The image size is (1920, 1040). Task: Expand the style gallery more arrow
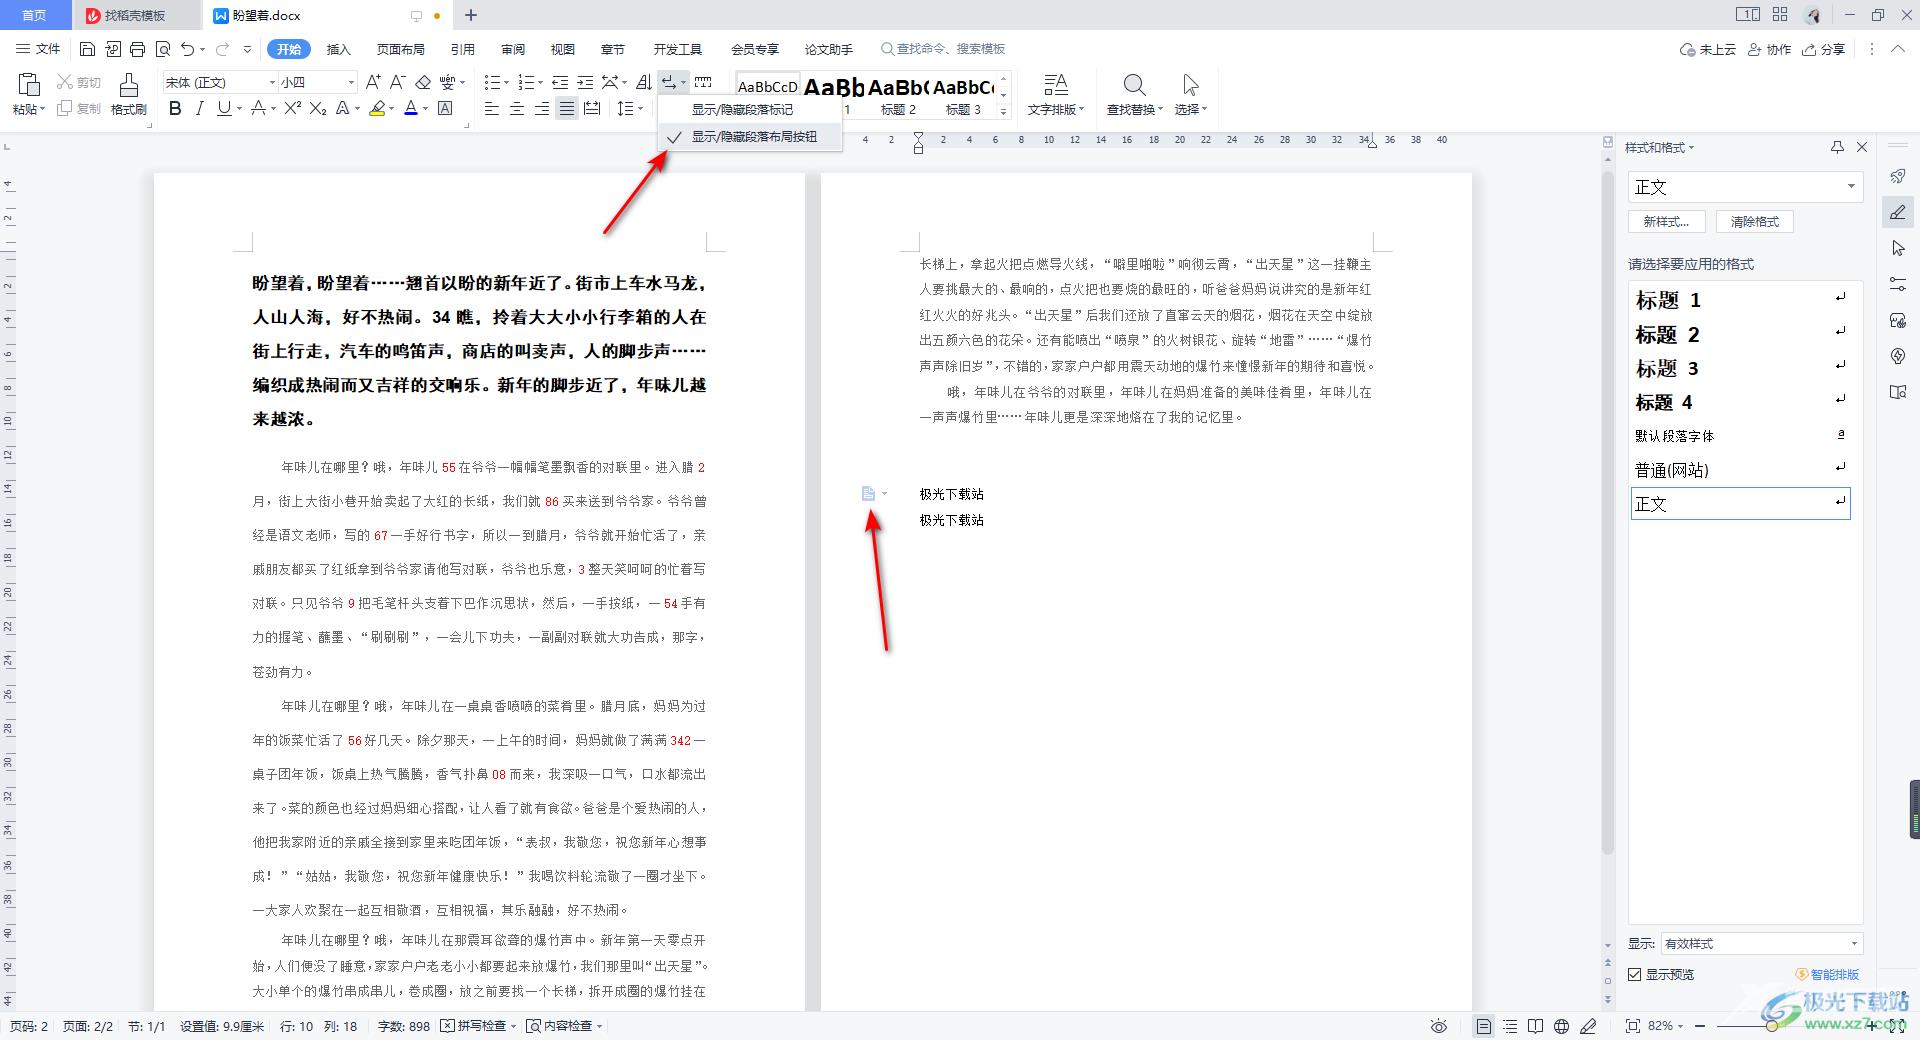coord(1004,112)
